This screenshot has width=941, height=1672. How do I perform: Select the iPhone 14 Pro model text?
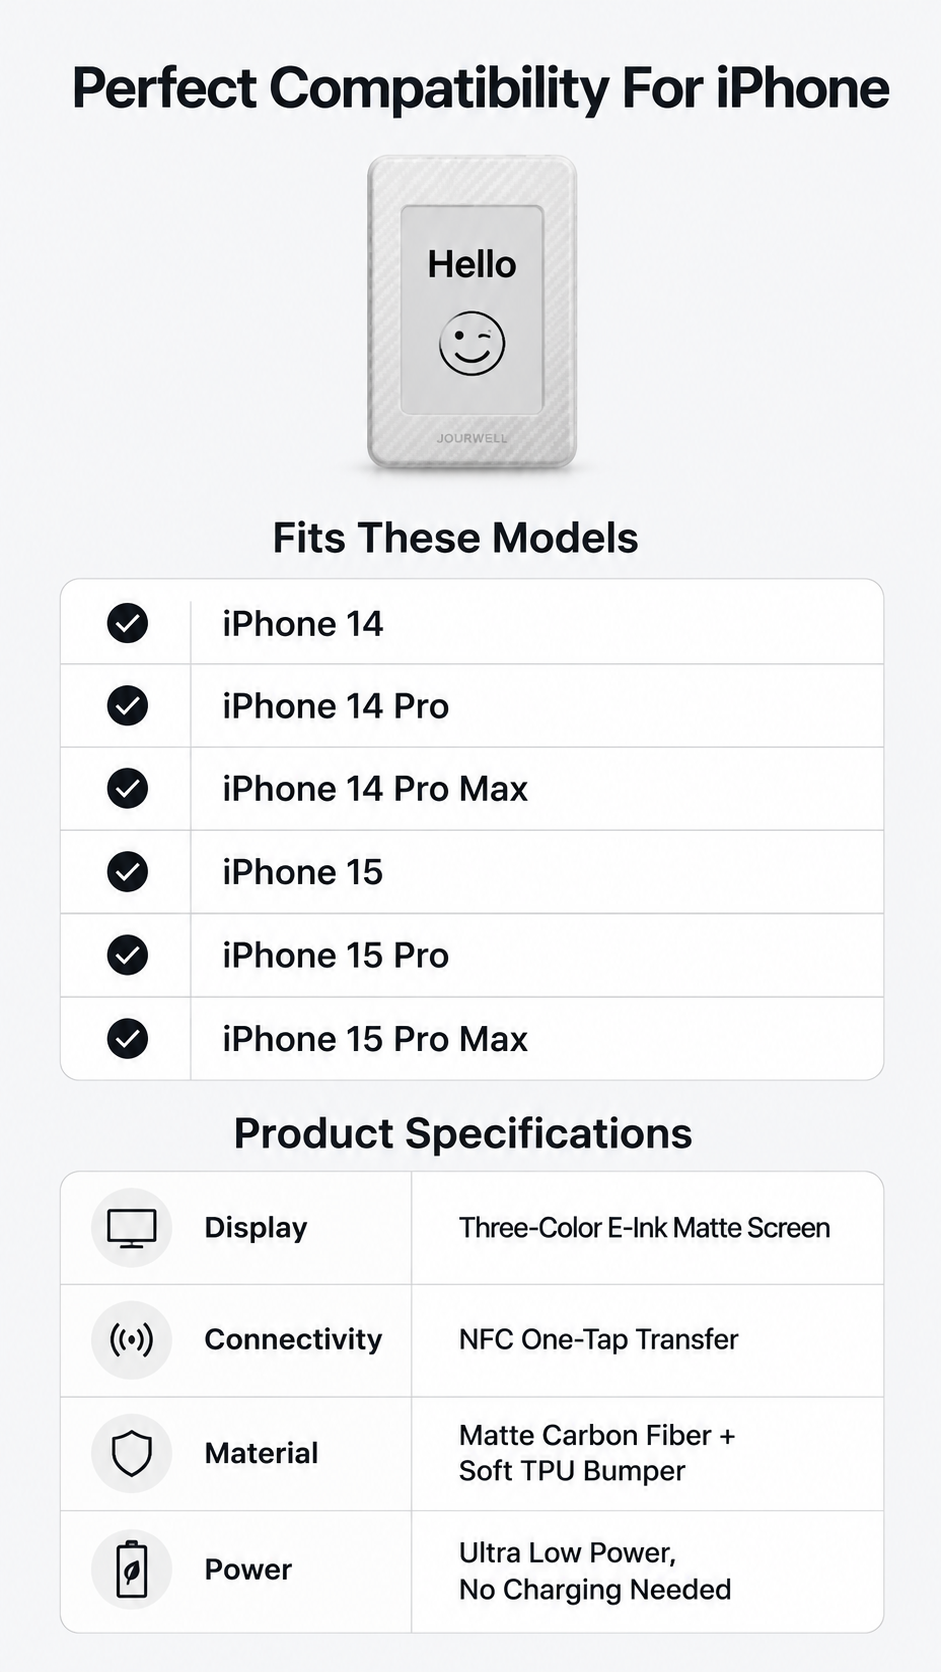point(335,706)
